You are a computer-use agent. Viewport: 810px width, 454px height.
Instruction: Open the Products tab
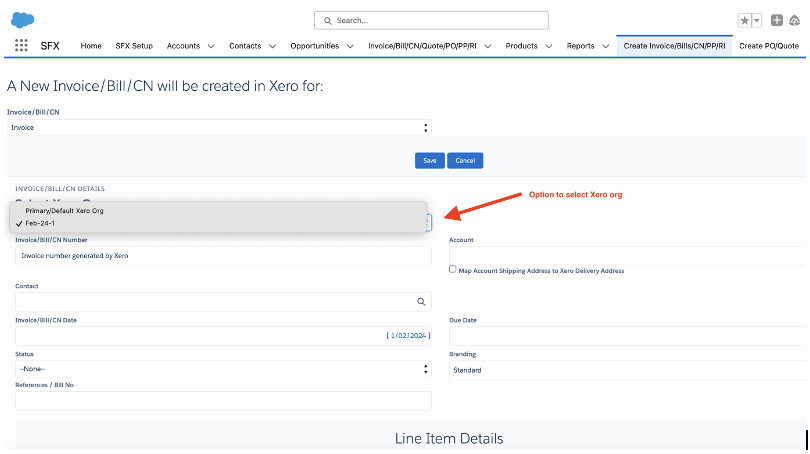coord(521,46)
